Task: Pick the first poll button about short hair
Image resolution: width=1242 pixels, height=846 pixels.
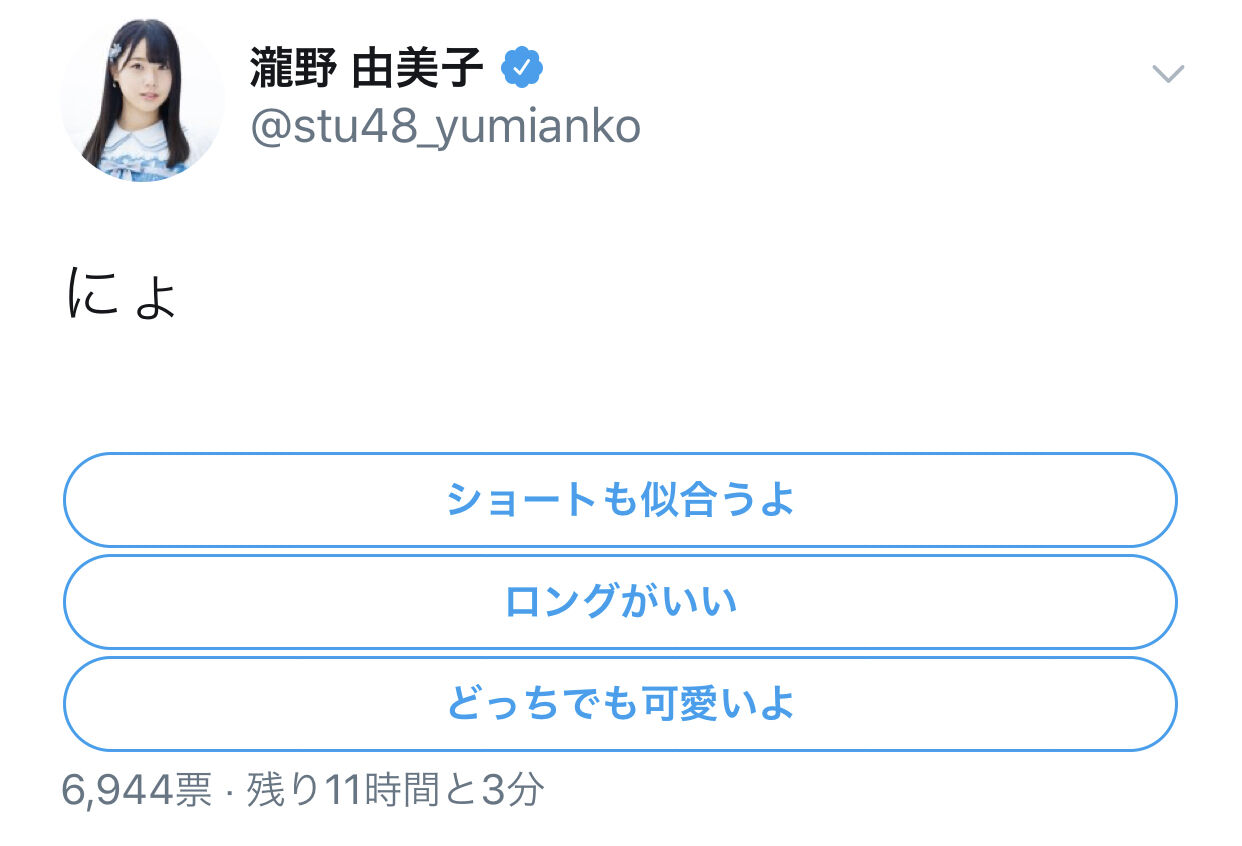Action: tap(620, 500)
